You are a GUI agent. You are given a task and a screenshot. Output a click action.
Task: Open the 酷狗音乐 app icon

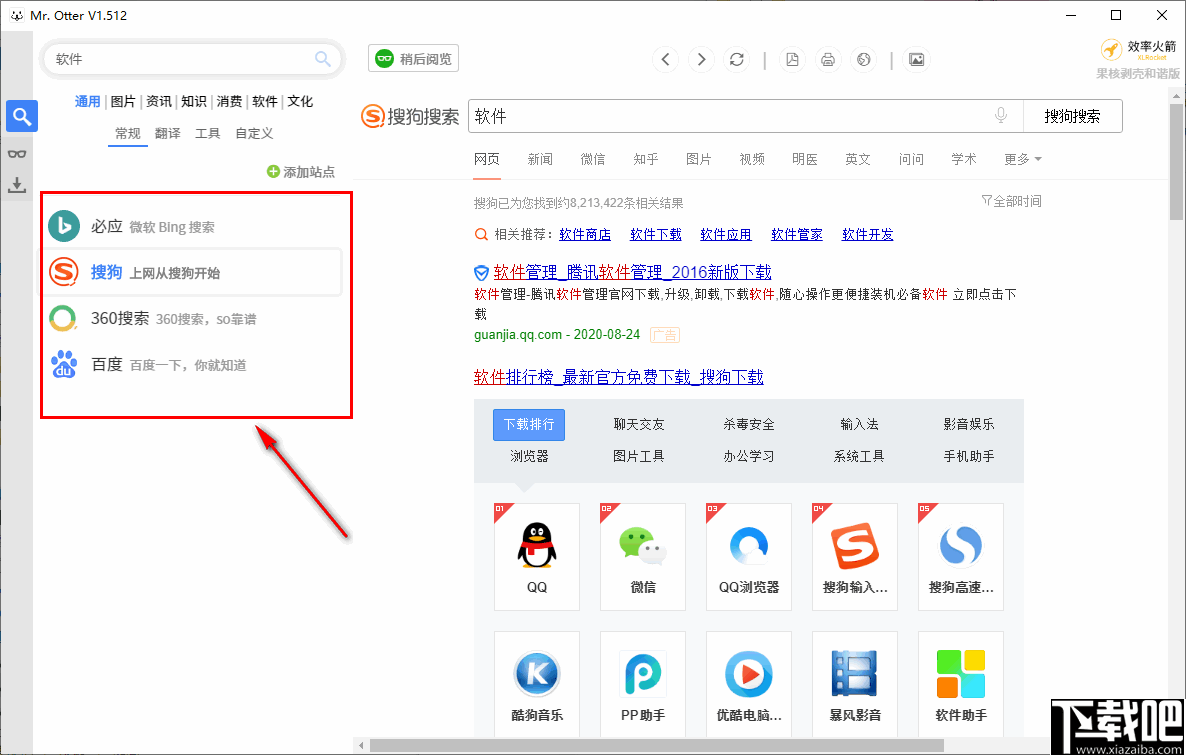pyautogui.click(x=537, y=674)
